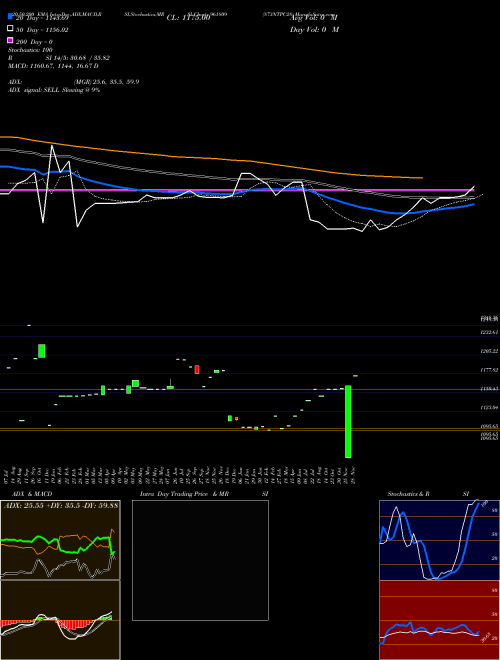Click the 1205.22 price axis label

coord(489,351)
